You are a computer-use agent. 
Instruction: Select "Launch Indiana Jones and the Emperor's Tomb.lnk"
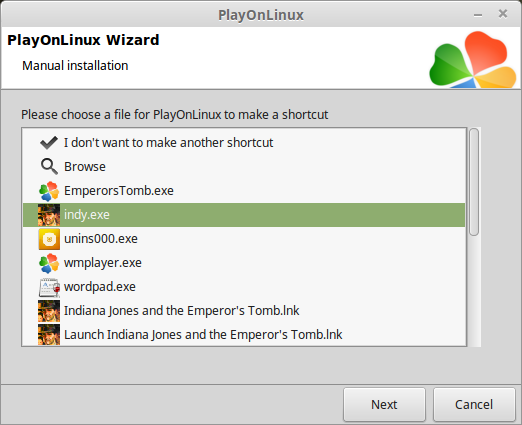click(203, 335)
